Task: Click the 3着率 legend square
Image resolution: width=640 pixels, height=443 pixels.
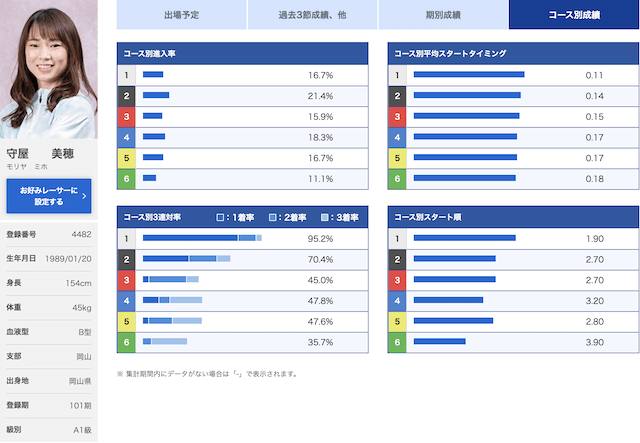Action: pyautogui.click(x=325, y=217)
